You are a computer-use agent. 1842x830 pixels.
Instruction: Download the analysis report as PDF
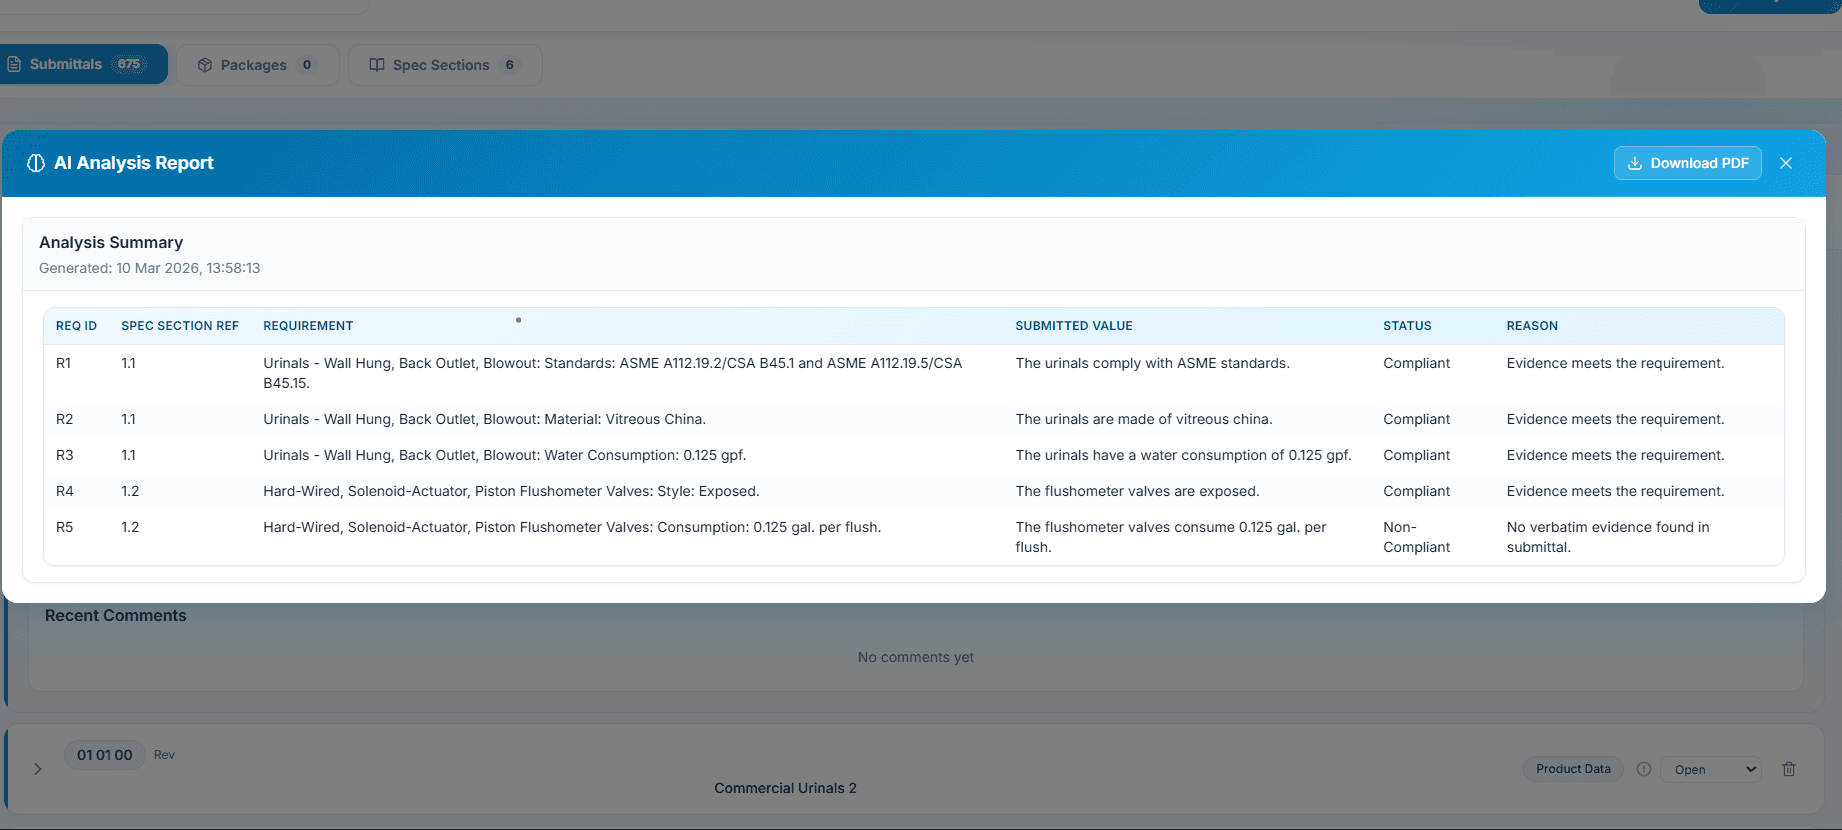[x=1687, y=163]
